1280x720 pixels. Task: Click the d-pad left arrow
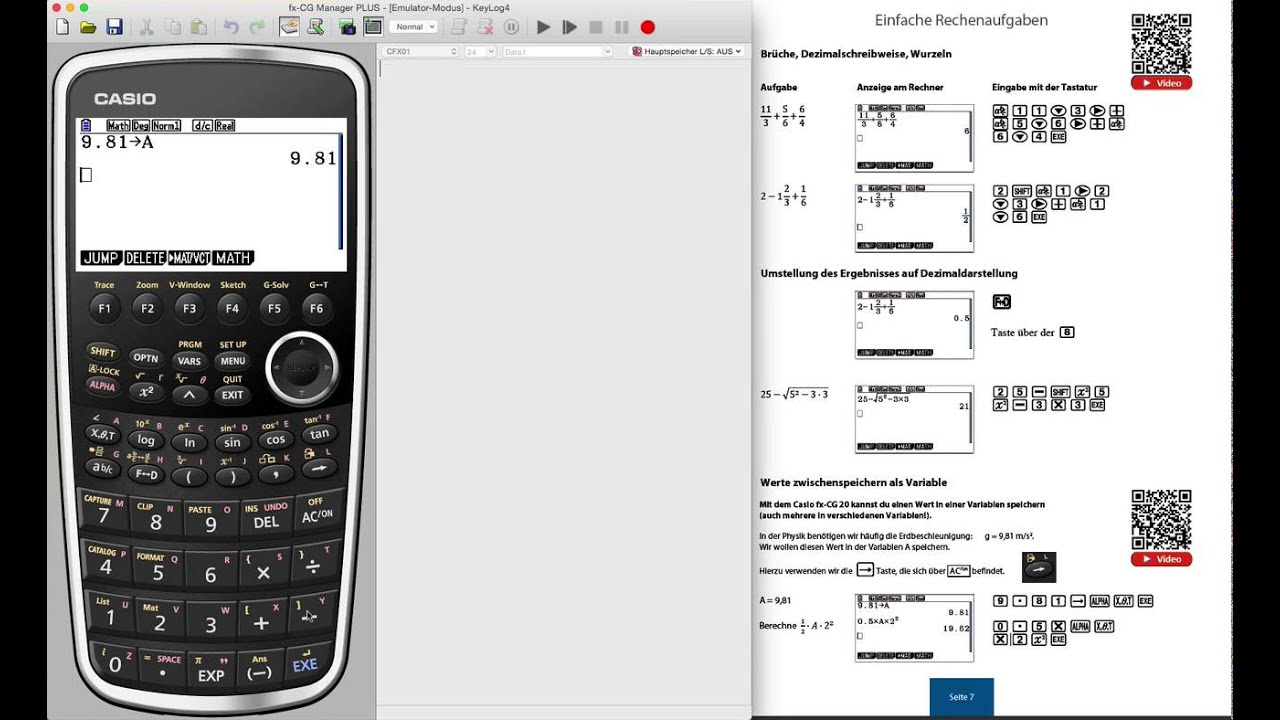coord(277,369)
